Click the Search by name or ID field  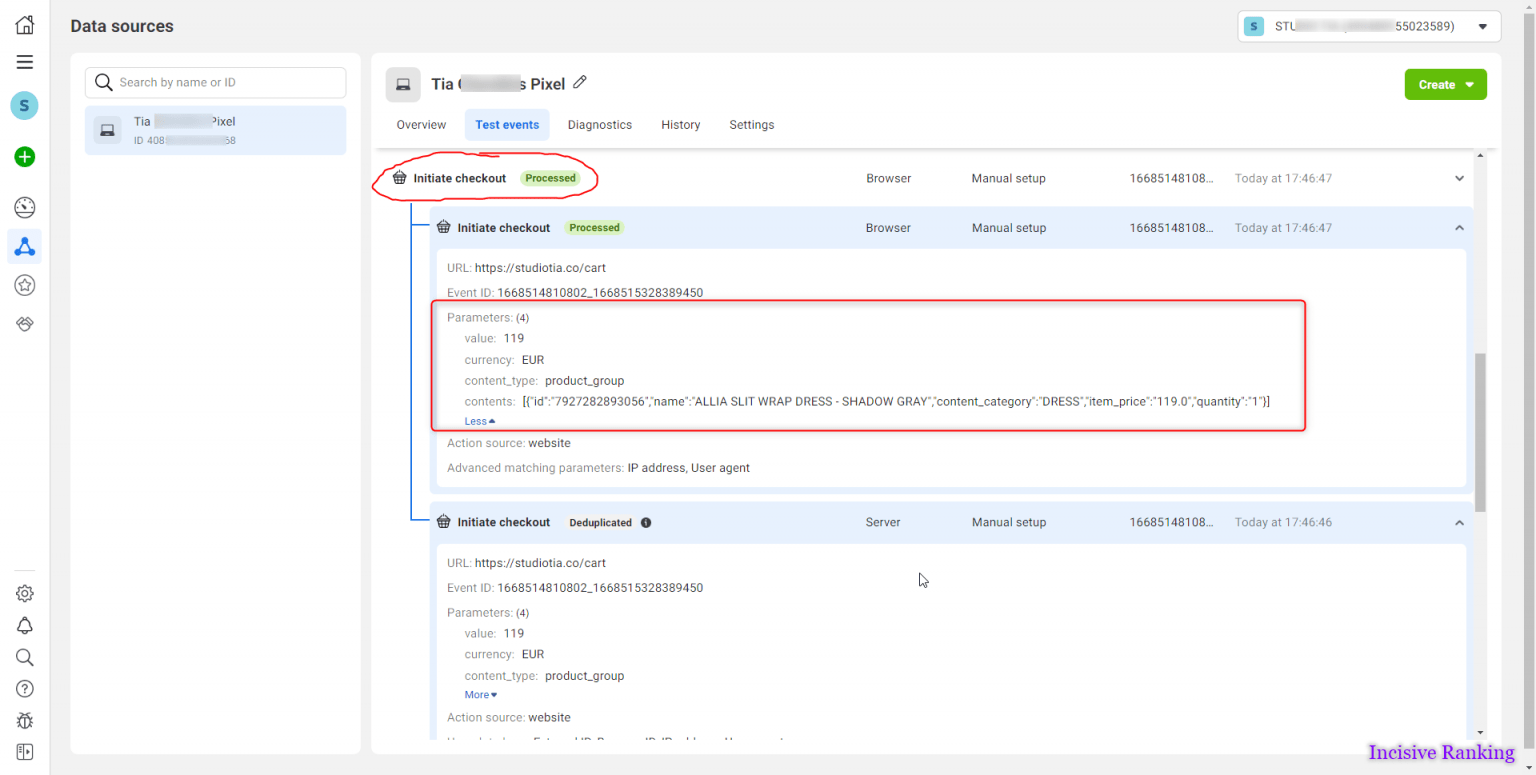[215, 82]
